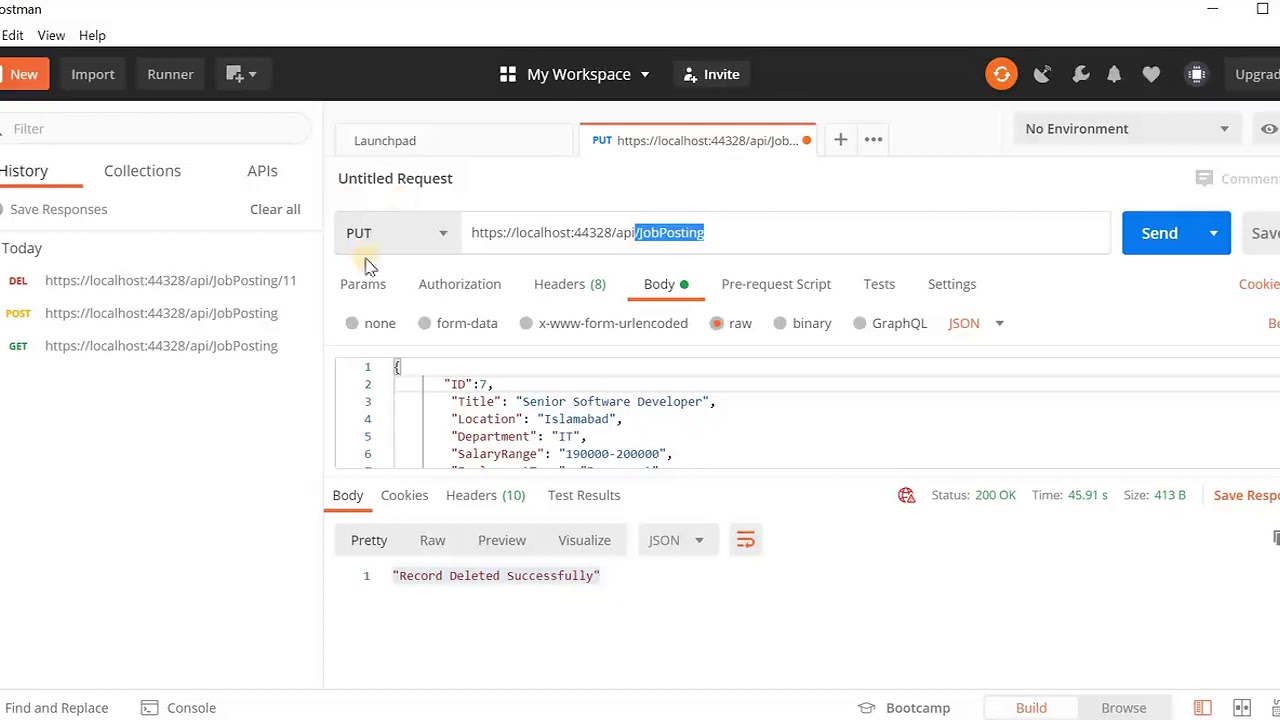Open the user avatar icon
Viewport: 1280px width, 720px height.
pos(1196,74)
